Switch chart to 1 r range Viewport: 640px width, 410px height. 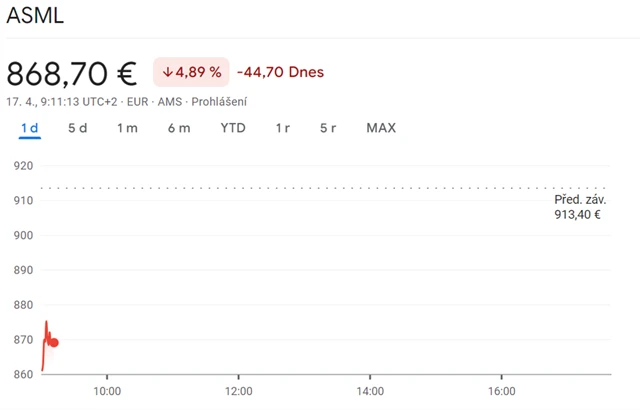[x=283, y=128]
